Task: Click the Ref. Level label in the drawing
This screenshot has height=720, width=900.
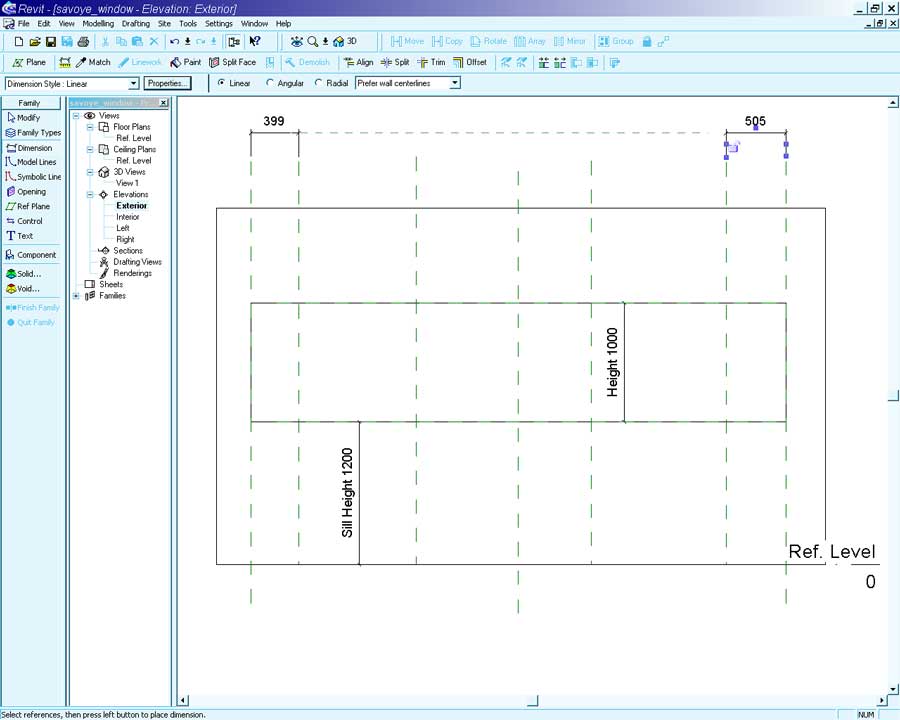Action: pos(832,552)
